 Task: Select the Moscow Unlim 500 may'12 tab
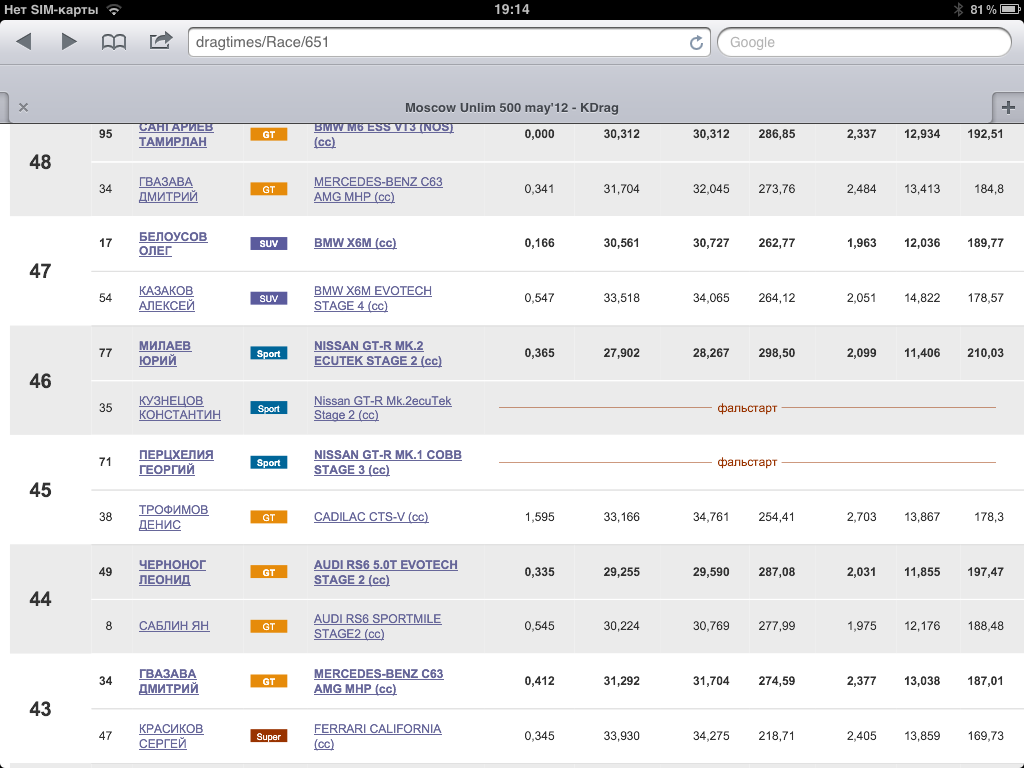pos(511,107)
